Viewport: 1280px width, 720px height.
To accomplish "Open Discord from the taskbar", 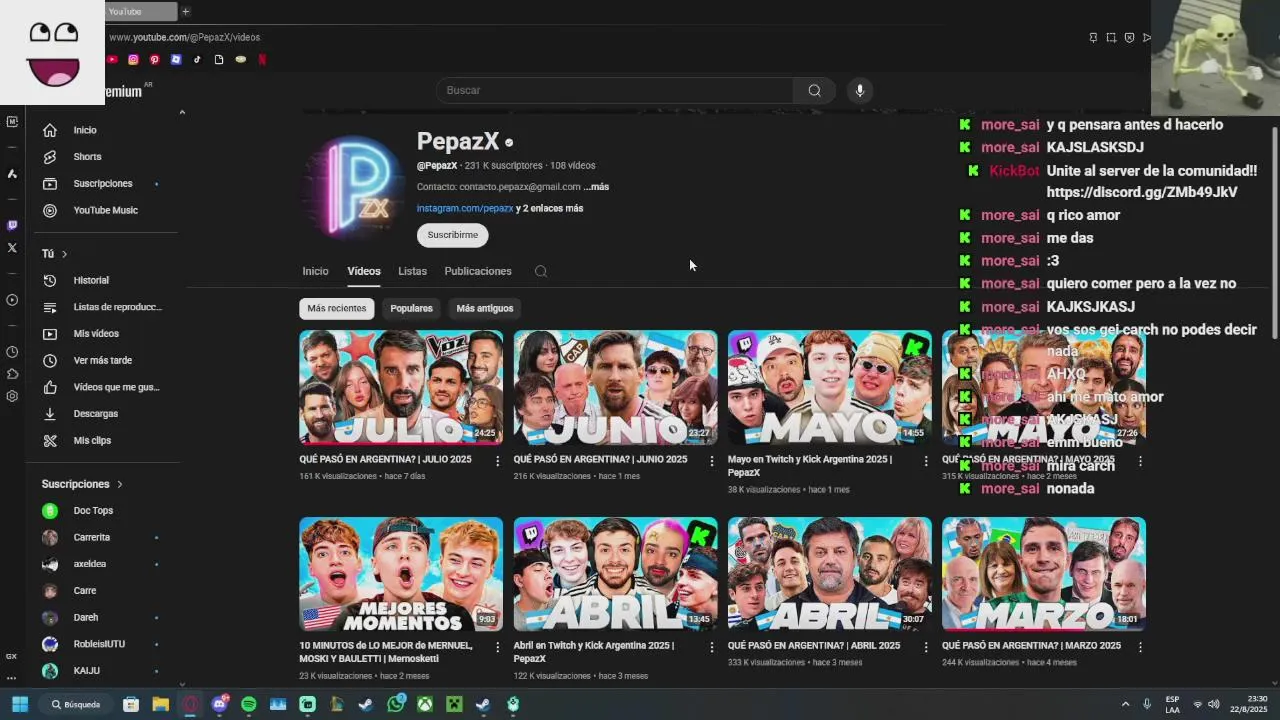I will tap(219, 704).
